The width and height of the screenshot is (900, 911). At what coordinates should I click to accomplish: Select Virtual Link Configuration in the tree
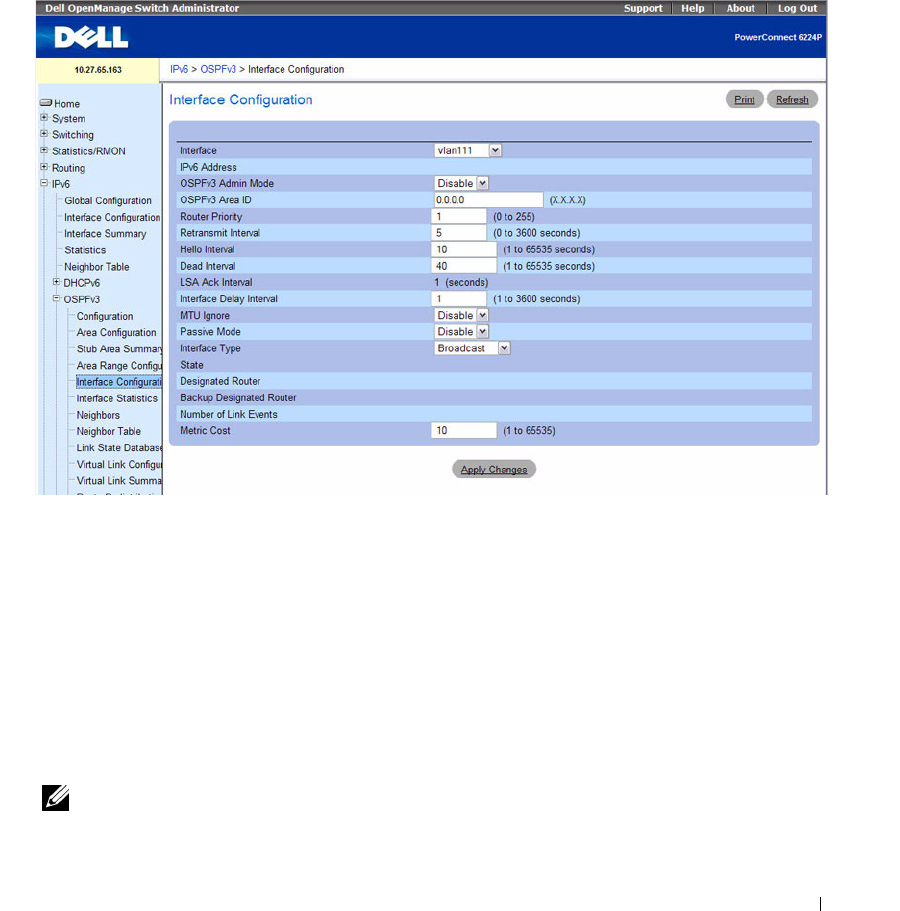tap(119, 464)
